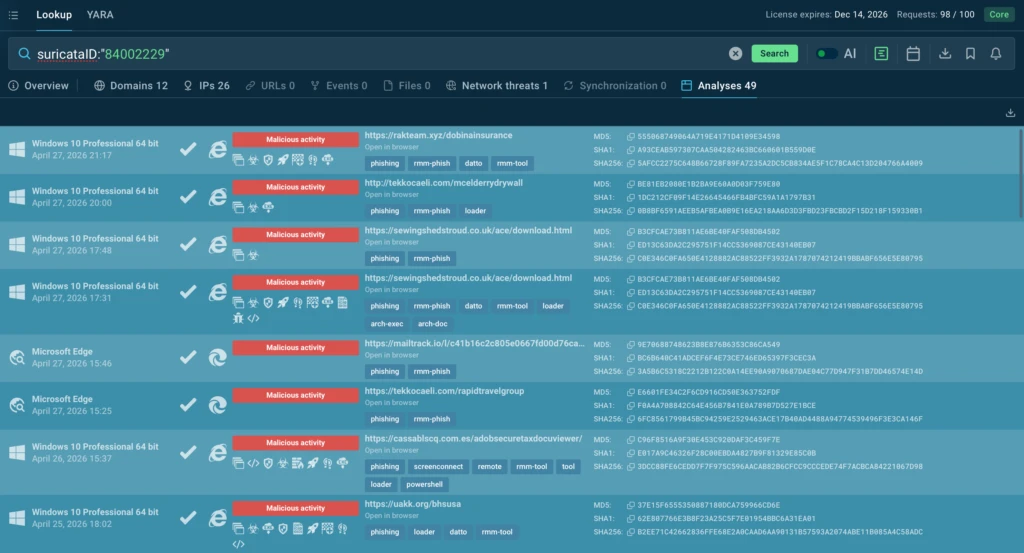Screen dimensions: 1024x553
Task: Select the datto tag in rakteam.xyz row
Action: pyautogui.click(x=473, y=163)
